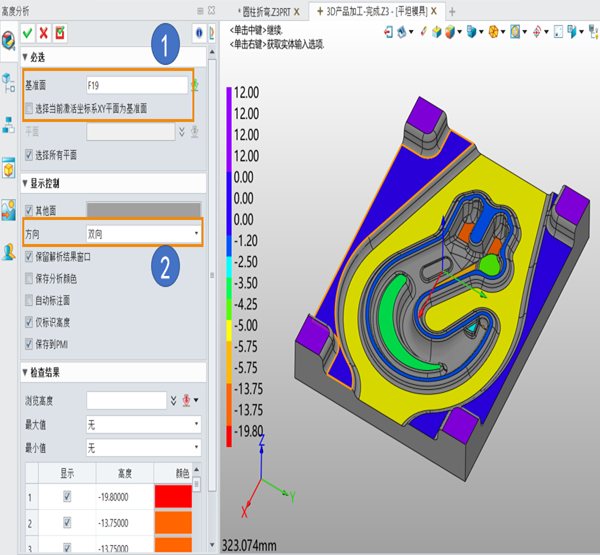
Task: Expand double-chevron beside 平面 field
Action: click(x=182, y=132)
